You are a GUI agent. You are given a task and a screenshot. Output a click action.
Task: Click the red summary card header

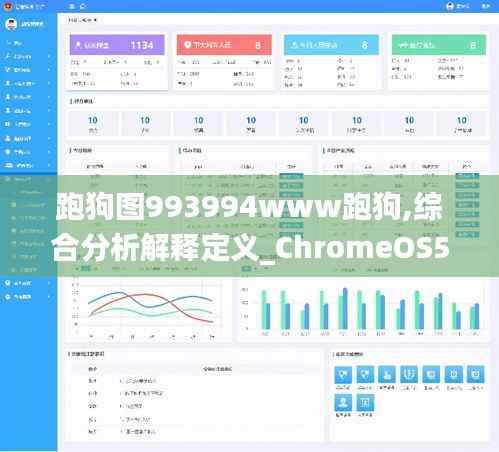coord(224,45)
